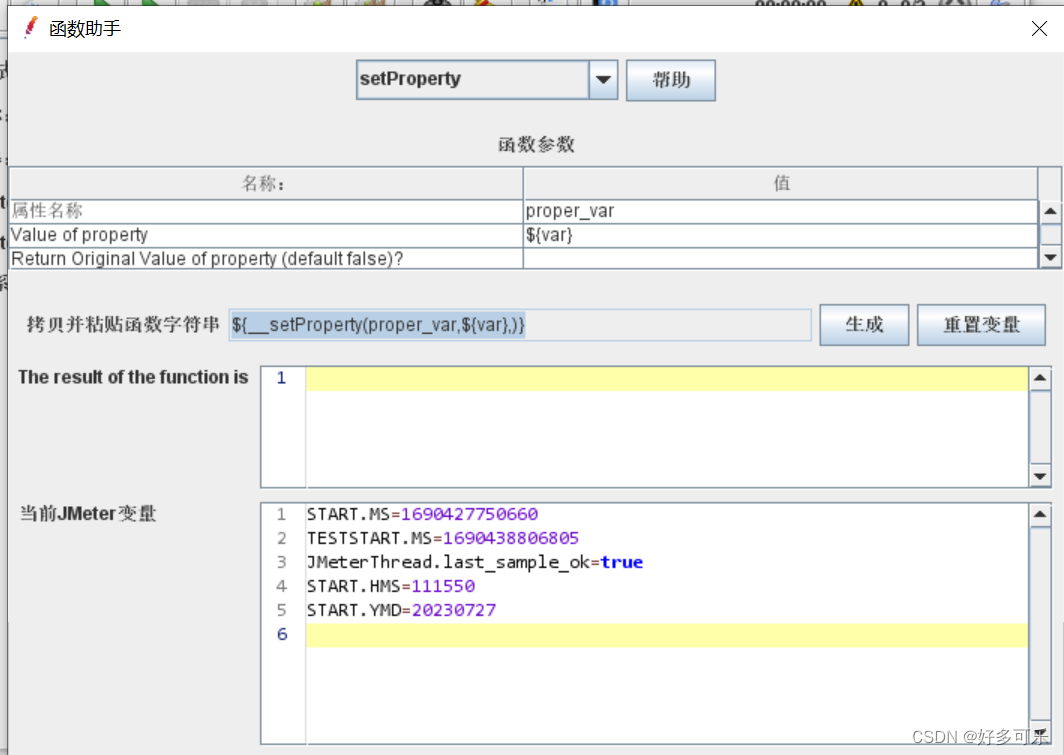Close the 函数助手 dialog window

[1039, 28]
